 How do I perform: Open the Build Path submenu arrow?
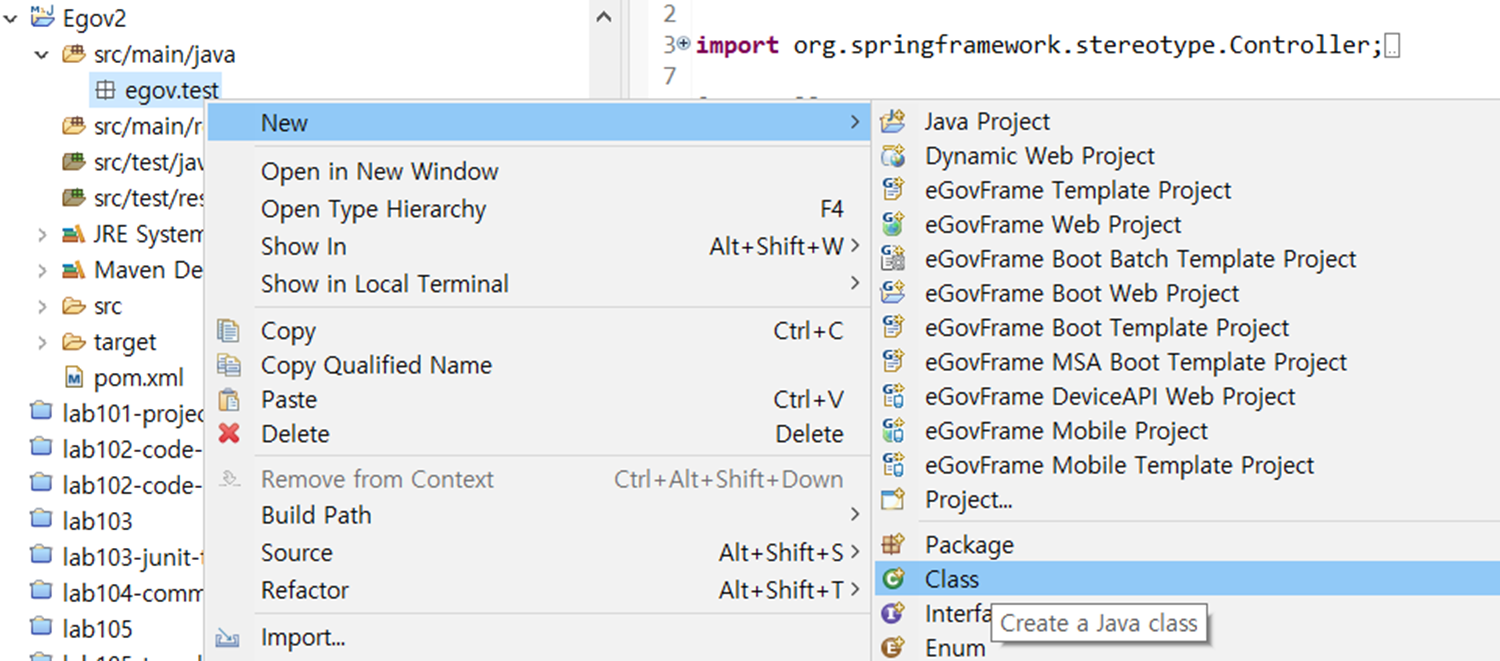coord(855,515)
